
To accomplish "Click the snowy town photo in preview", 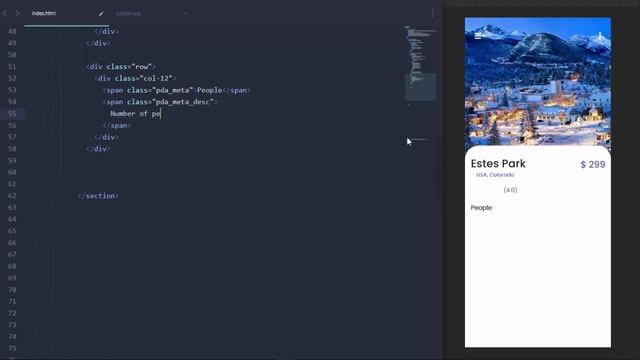I will pos(538,82).
